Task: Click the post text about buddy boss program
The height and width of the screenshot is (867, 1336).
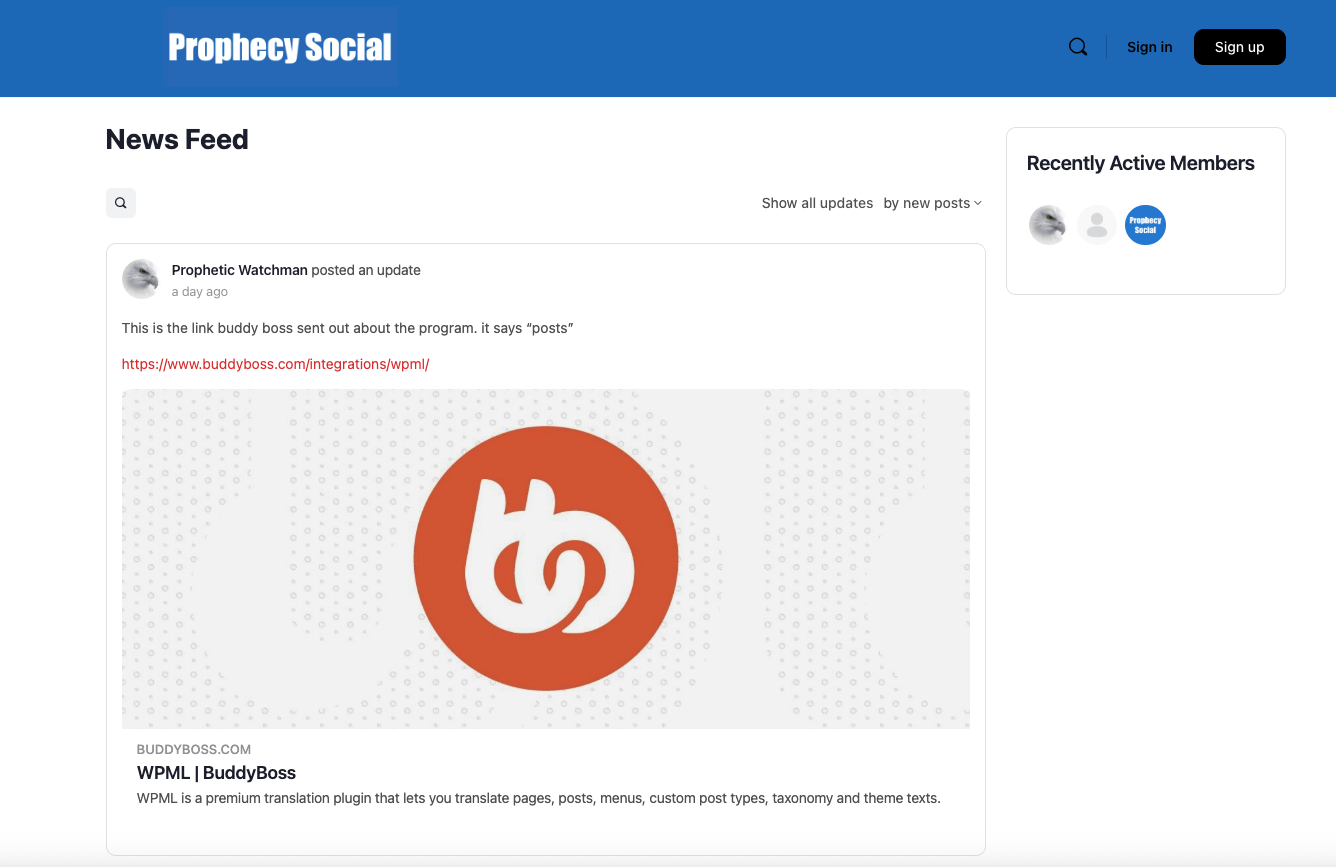Action: click(x=348, y=328)
